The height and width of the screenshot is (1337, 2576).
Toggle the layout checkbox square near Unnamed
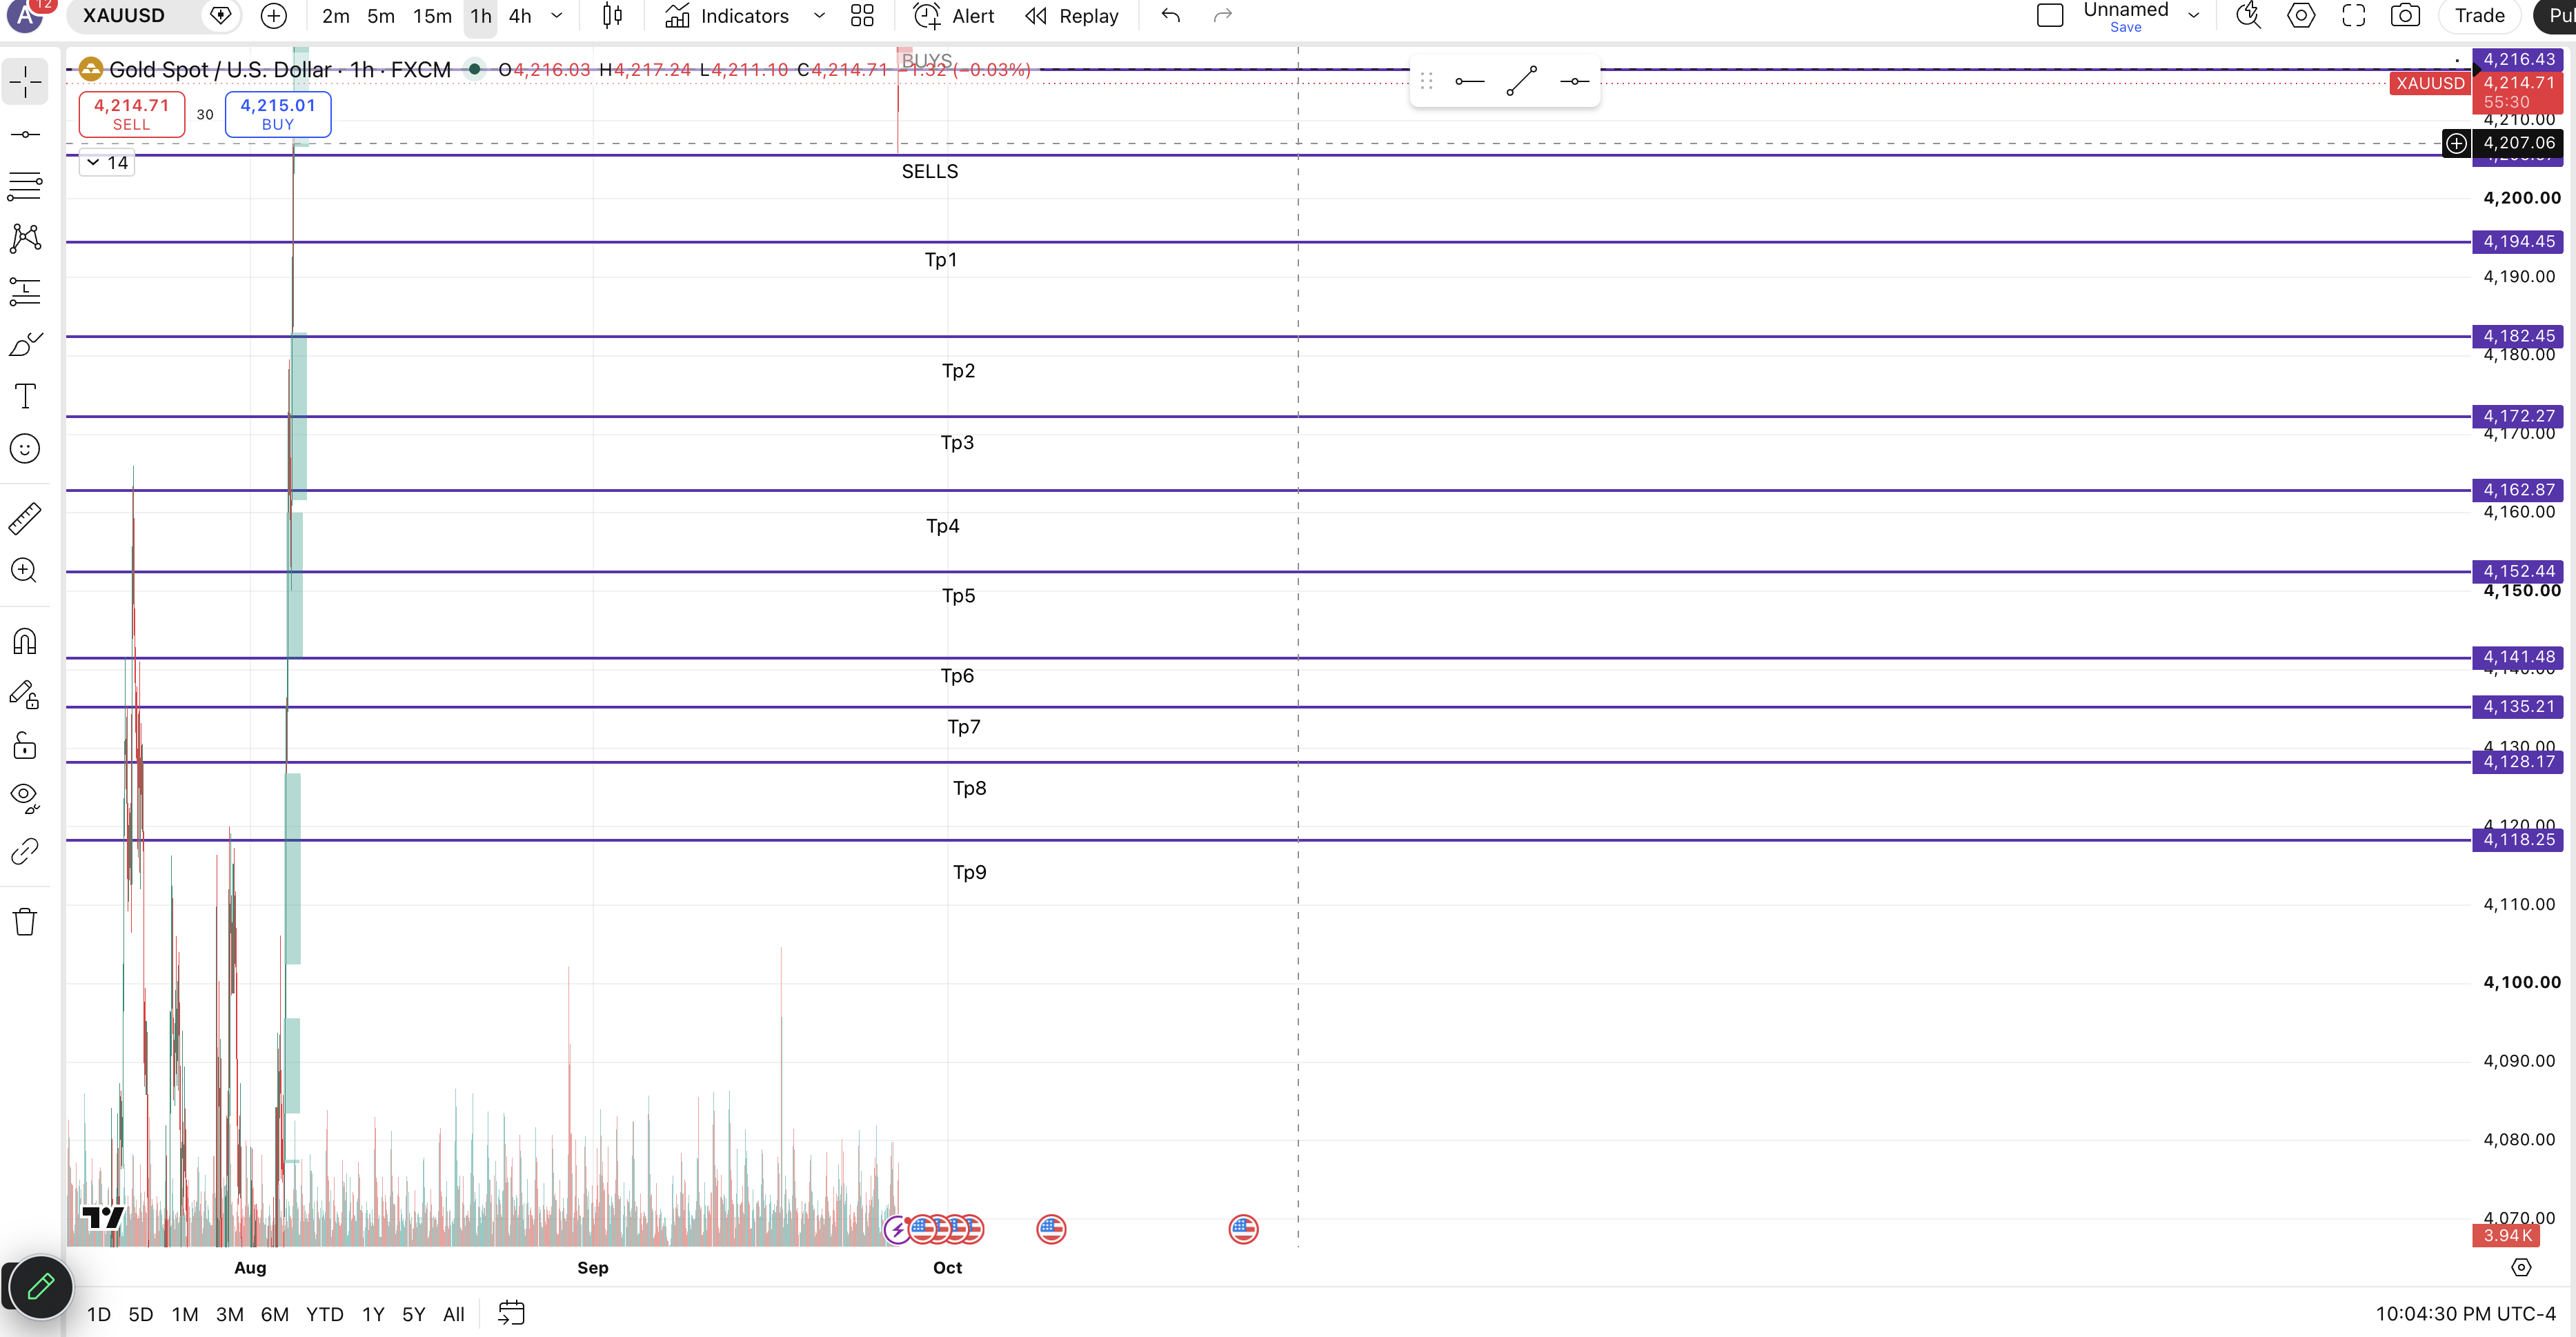click(x=2050, y=16)
